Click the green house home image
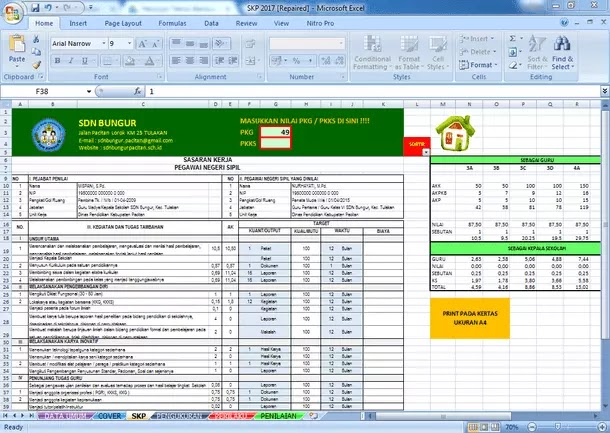 pyautogui.click(x=455, y=133)
